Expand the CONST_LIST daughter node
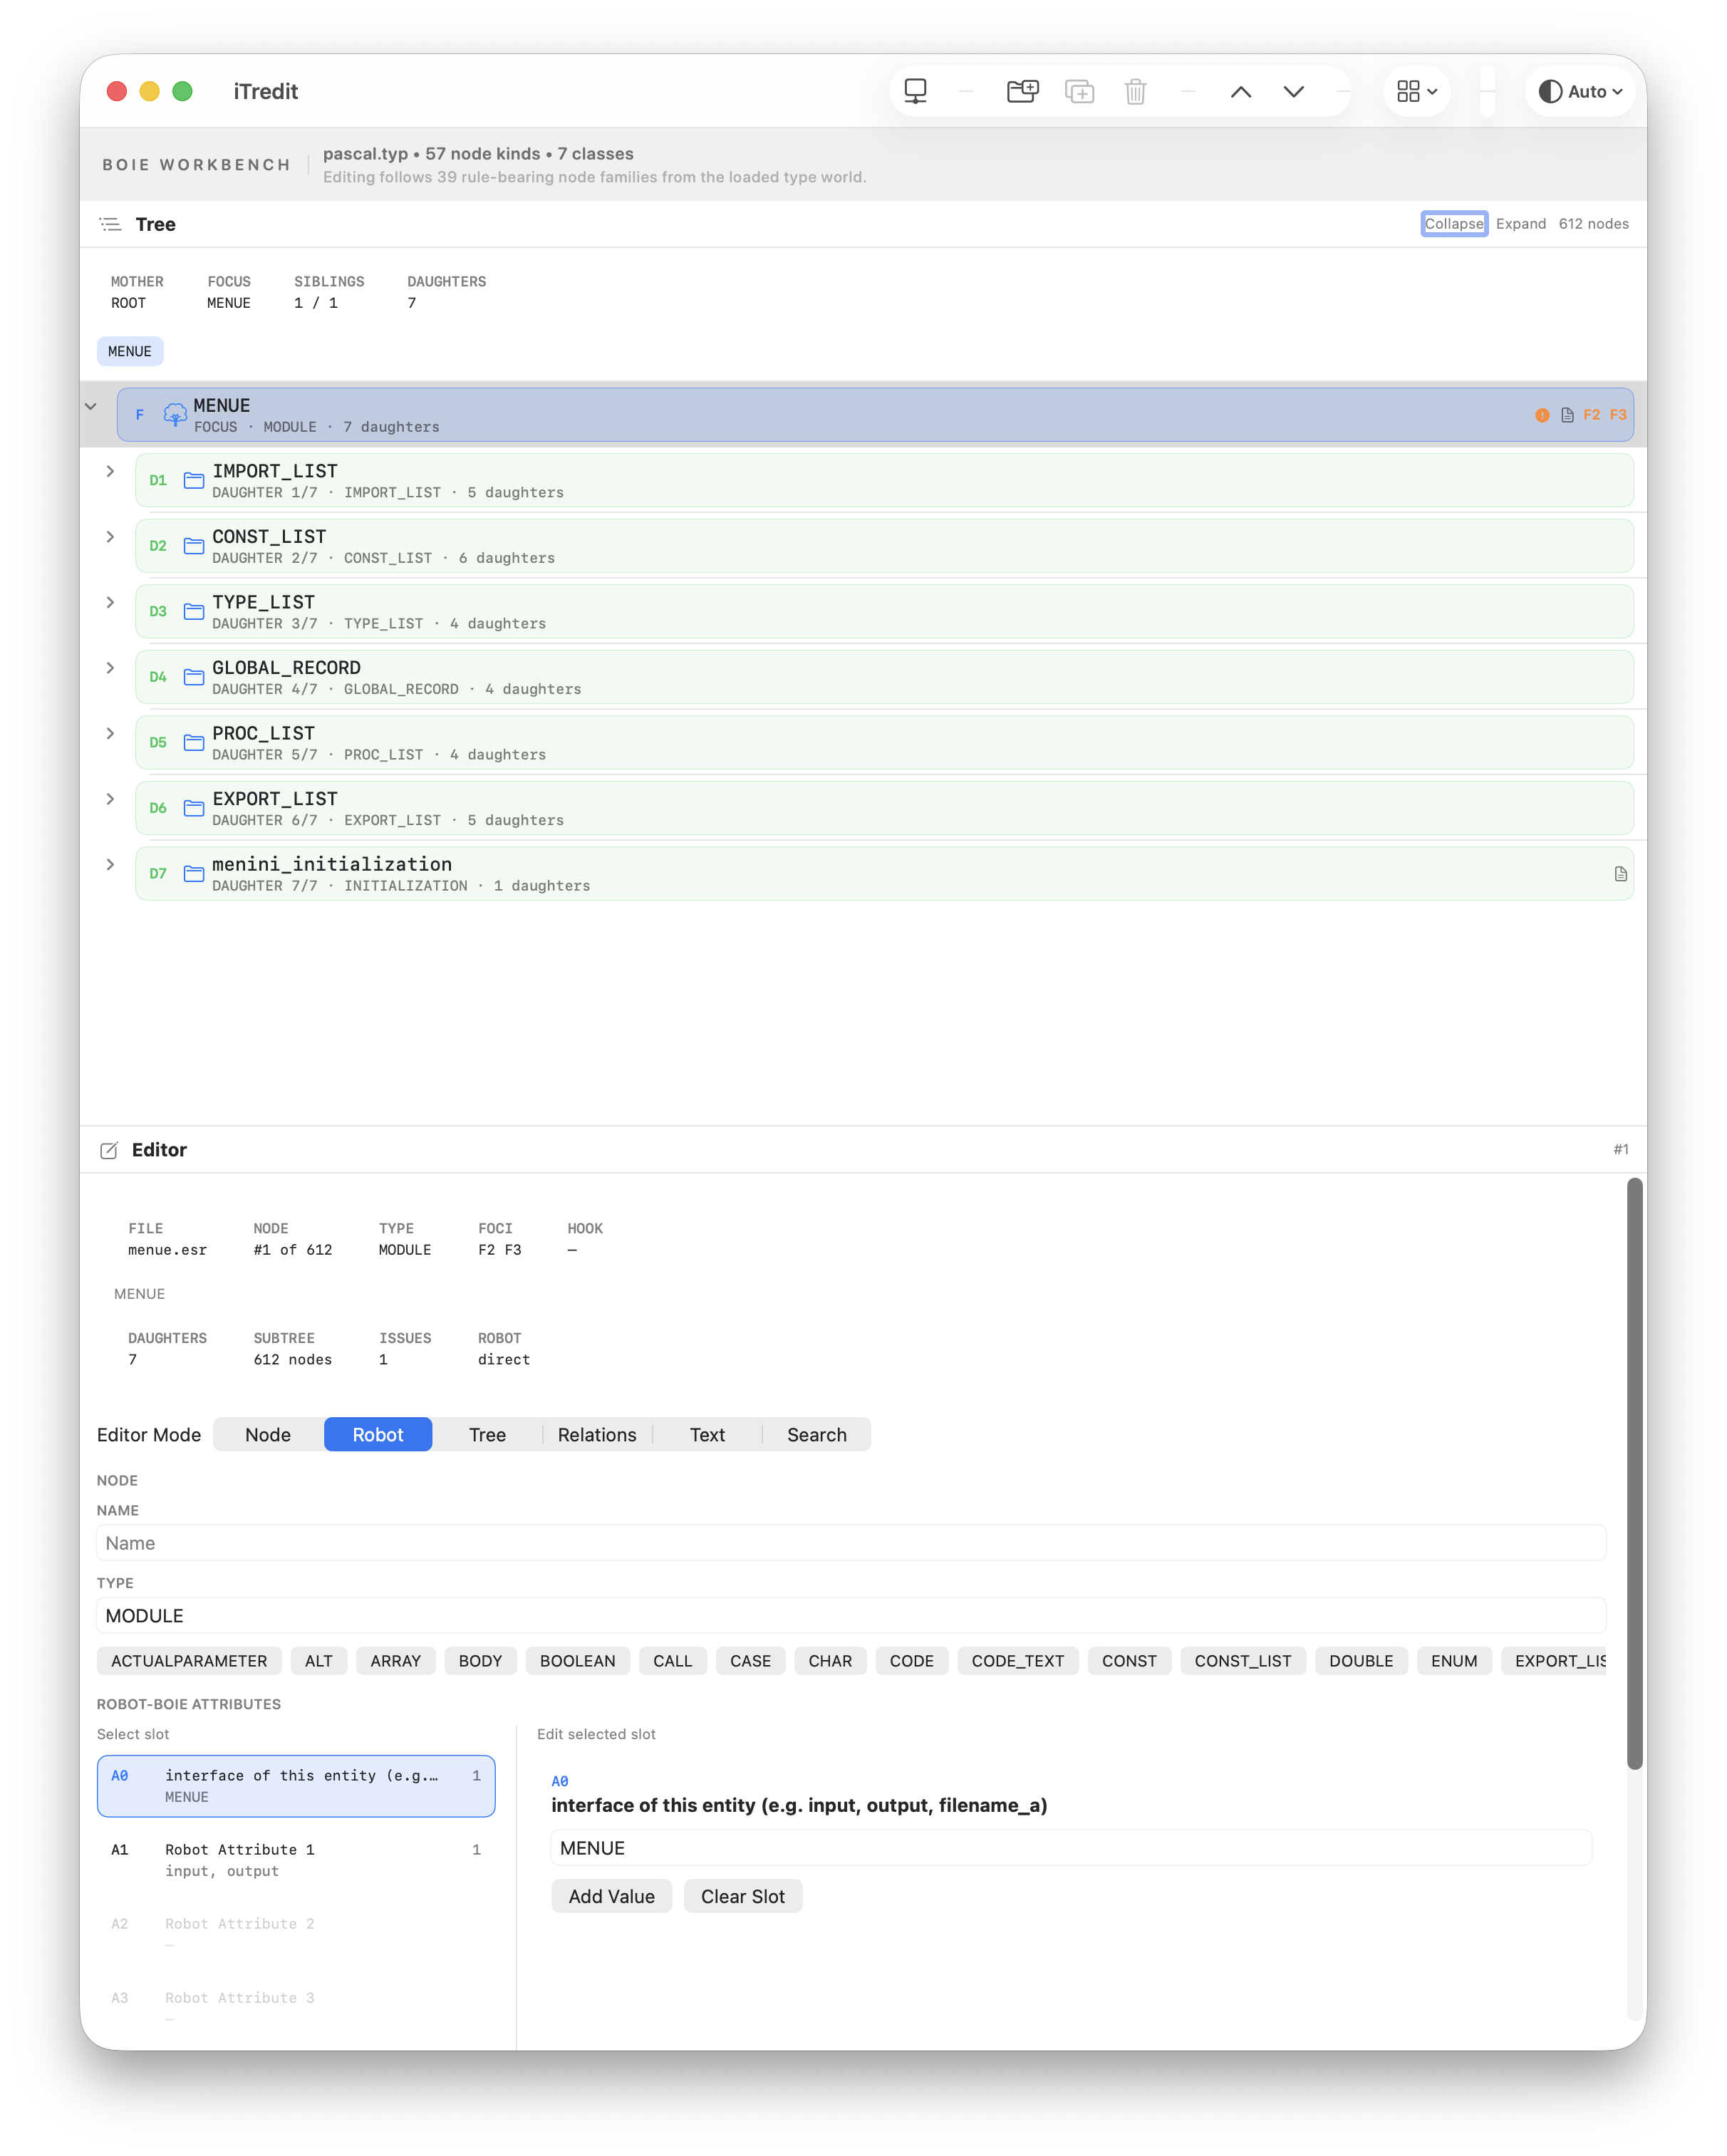 (x=110, y=536)
